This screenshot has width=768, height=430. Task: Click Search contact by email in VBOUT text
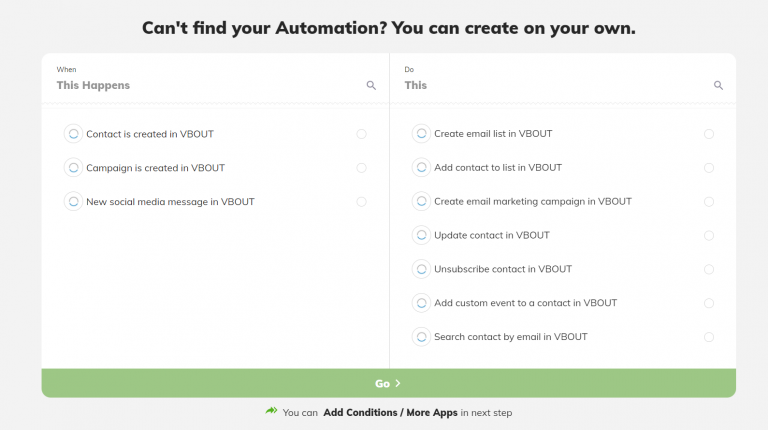click(x=511, y=336)
